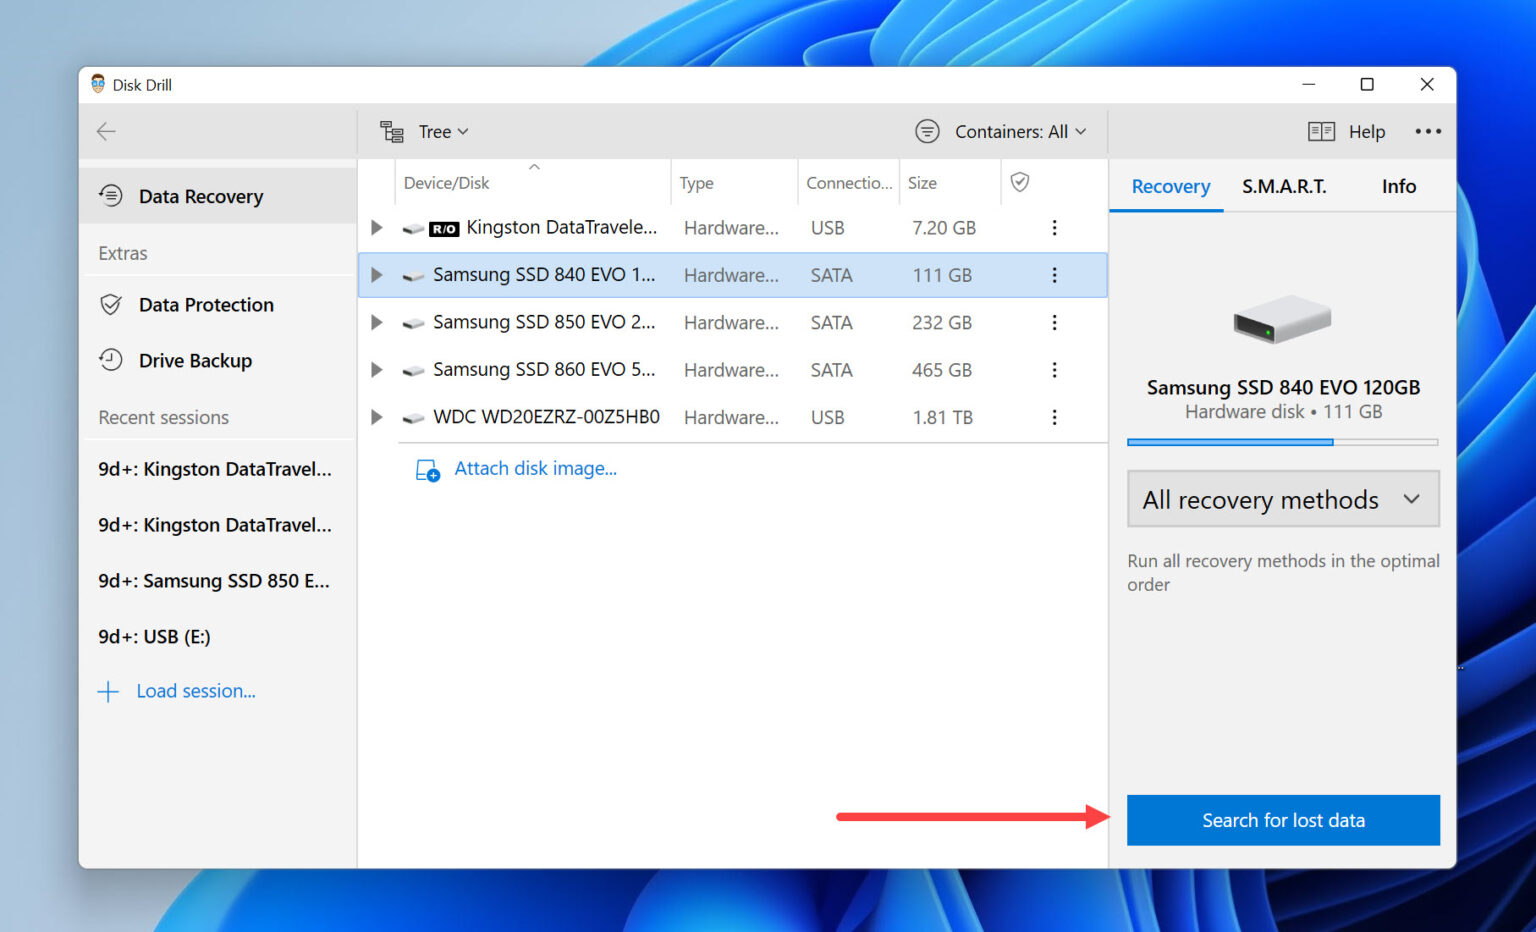Open the All recovery methods dropdown
Viewport: 1536px width, 932px height.
[x=1282, y=499]
